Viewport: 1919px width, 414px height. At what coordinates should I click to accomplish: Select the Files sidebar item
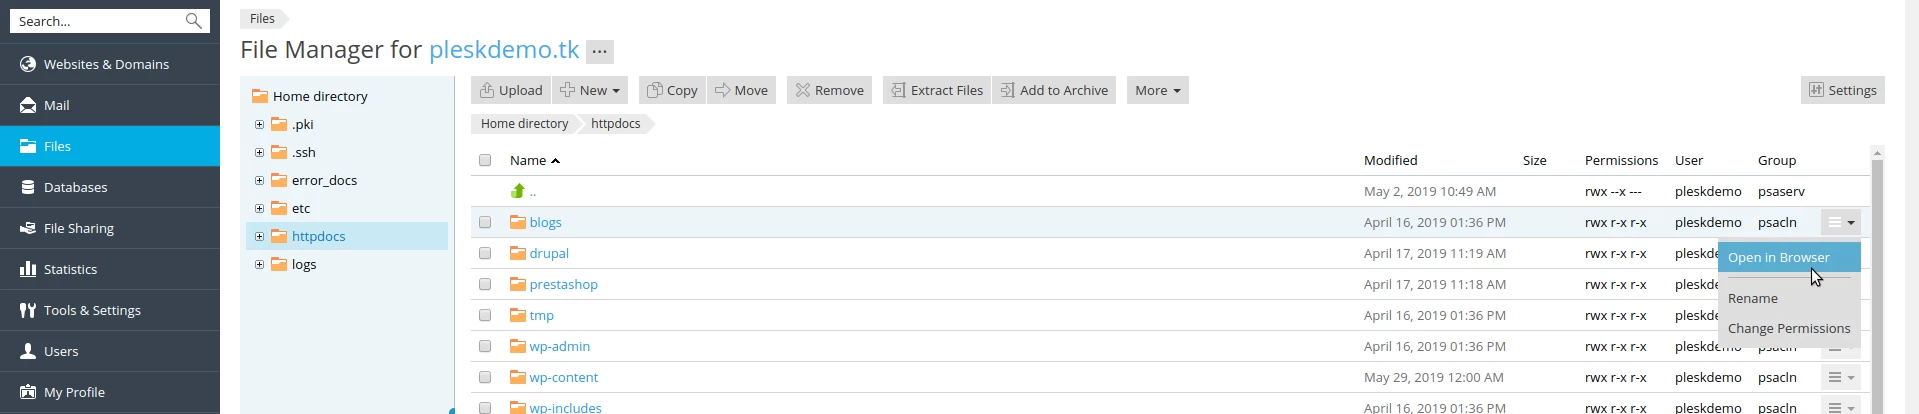[x=110, y=146]
